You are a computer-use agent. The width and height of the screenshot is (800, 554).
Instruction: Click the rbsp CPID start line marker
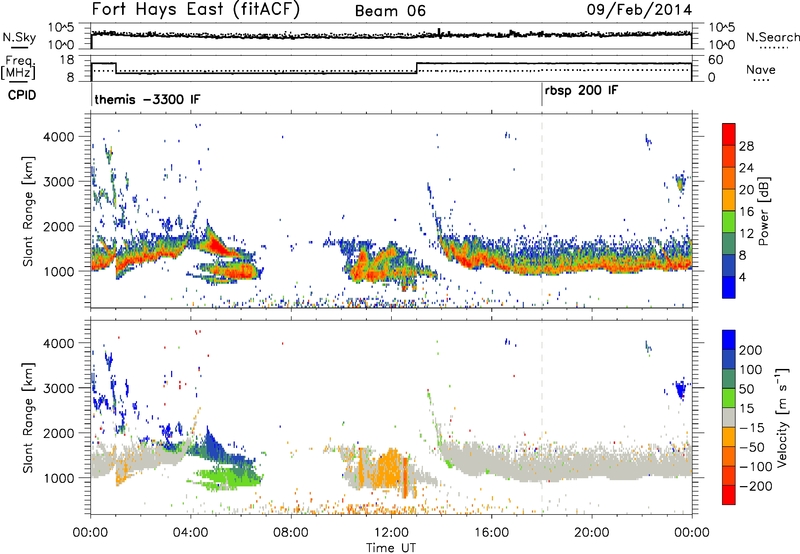542,94
